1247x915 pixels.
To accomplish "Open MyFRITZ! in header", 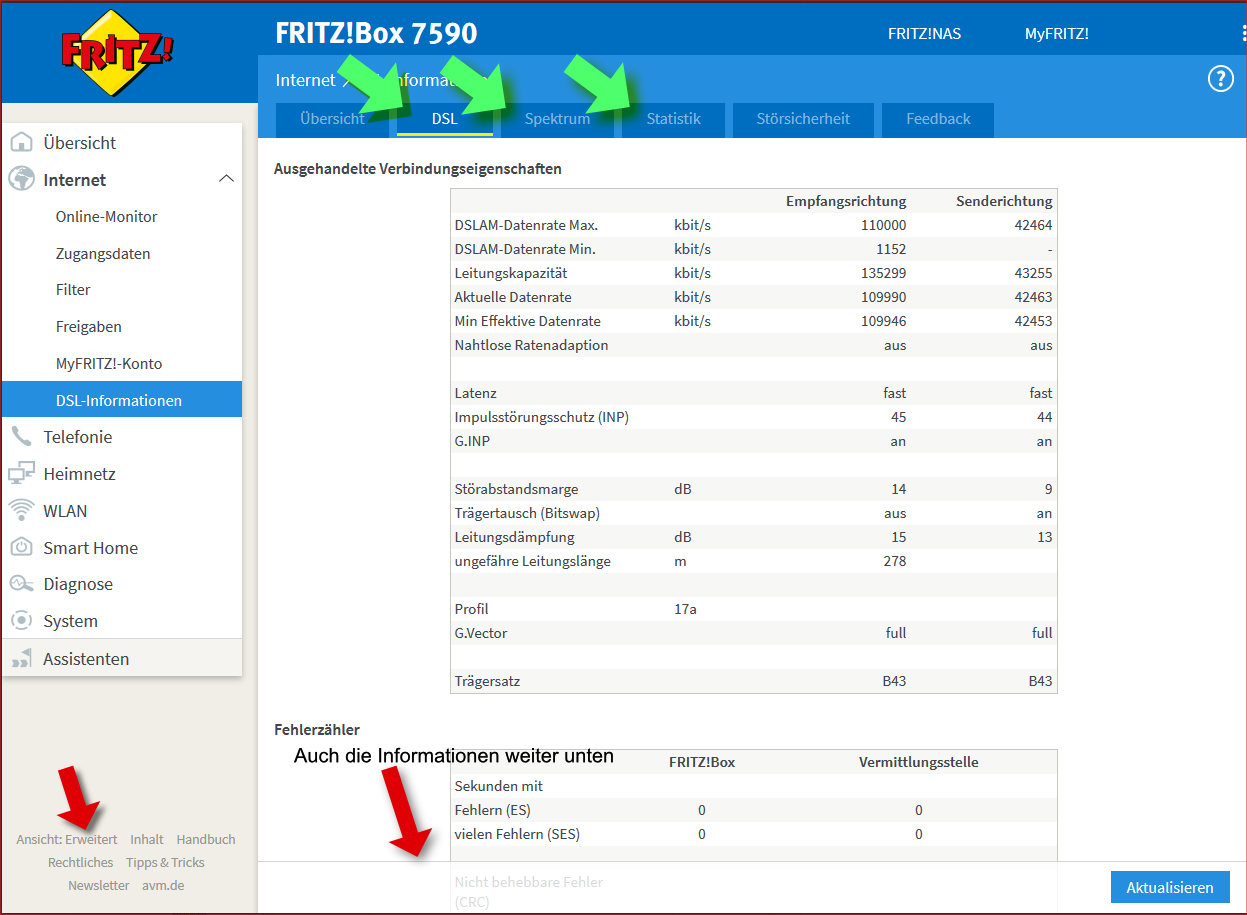I will pos(1056,33).
